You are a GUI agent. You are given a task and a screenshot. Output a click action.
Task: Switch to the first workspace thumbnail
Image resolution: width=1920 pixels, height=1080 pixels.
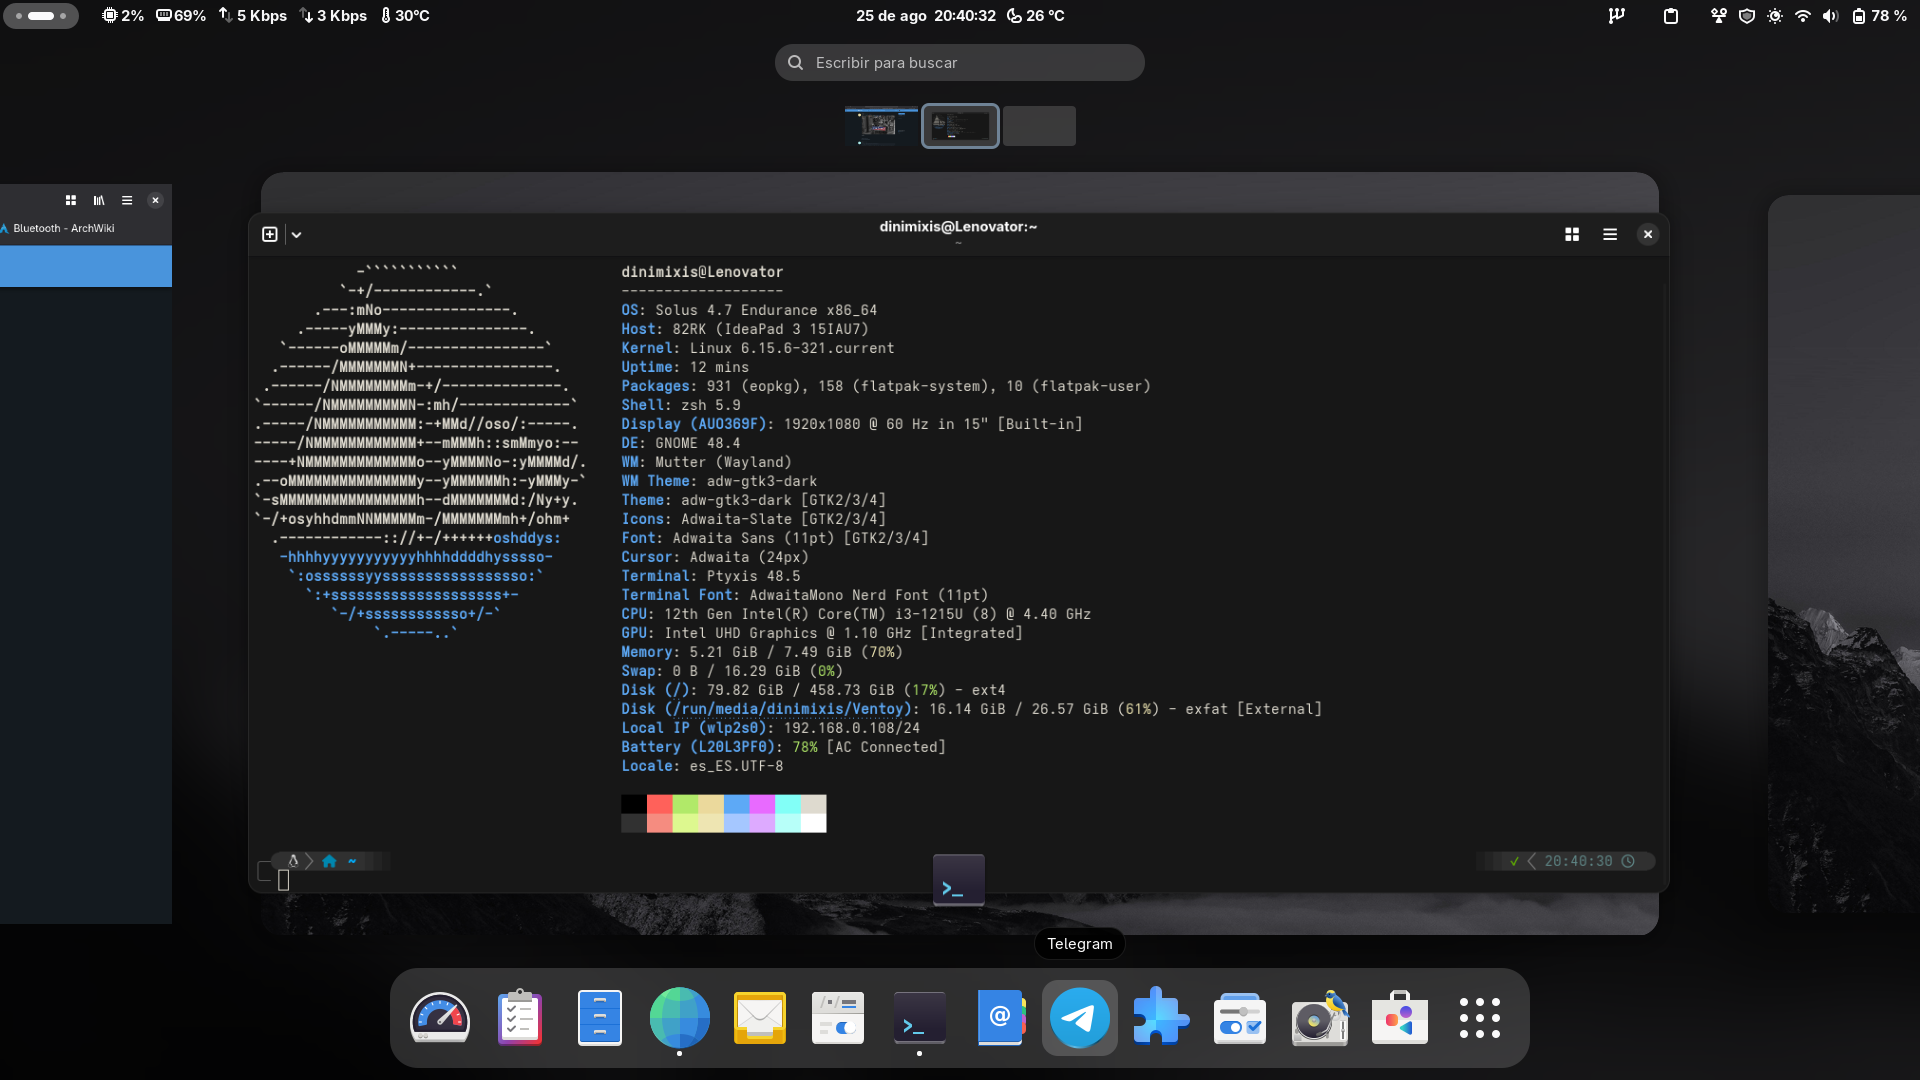[881, 126]
